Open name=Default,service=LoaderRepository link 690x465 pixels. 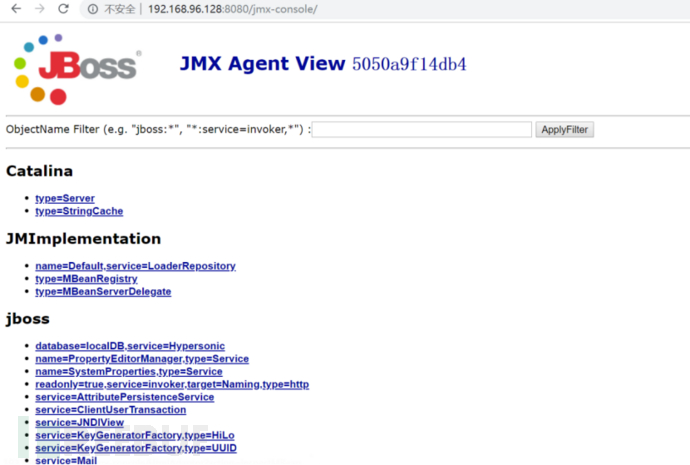pos(136,266)
